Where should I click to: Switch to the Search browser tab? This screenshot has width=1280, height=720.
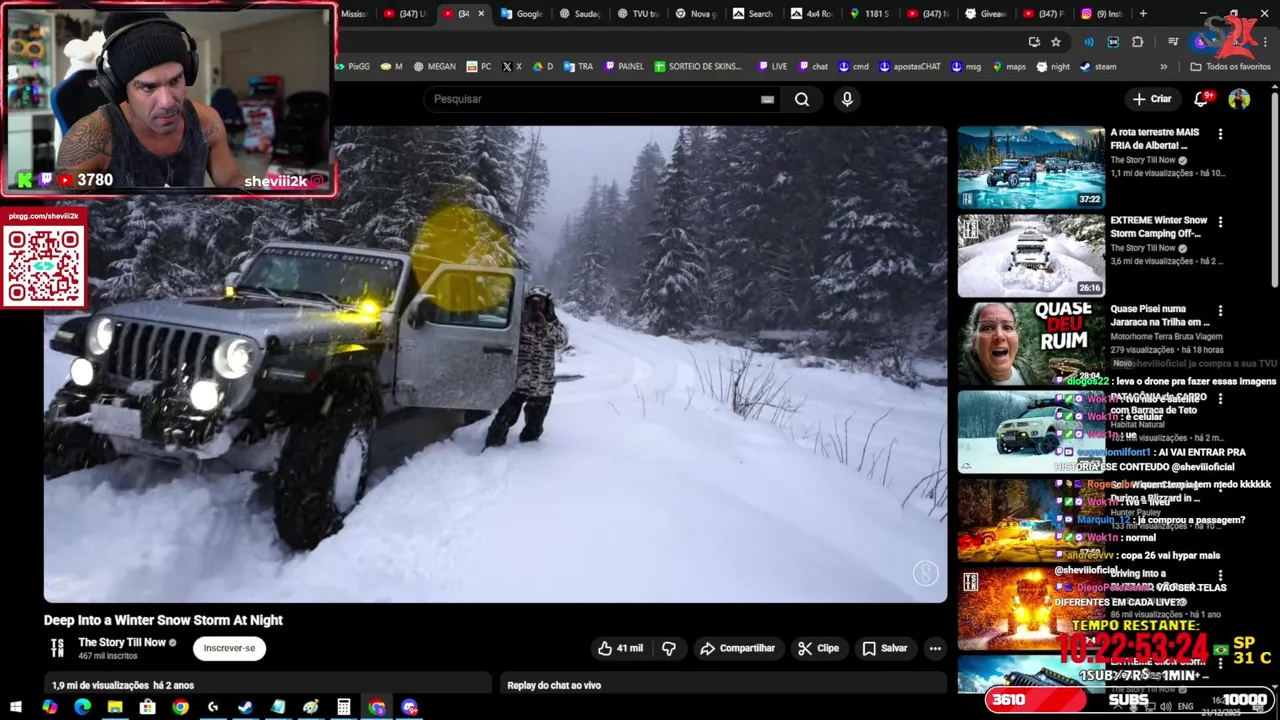pos(753,13)
